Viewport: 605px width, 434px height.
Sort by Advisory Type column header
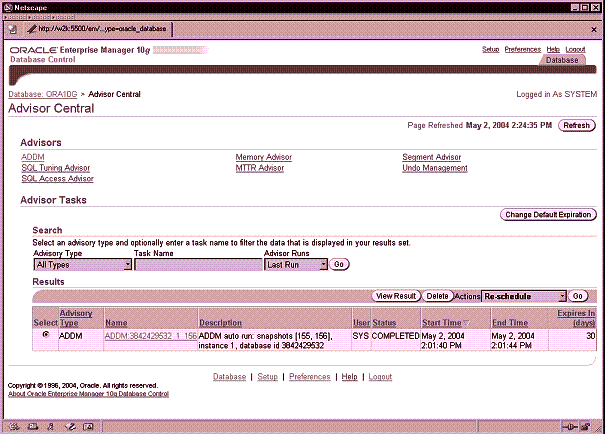pyautogui.click(x=76, y=318)
